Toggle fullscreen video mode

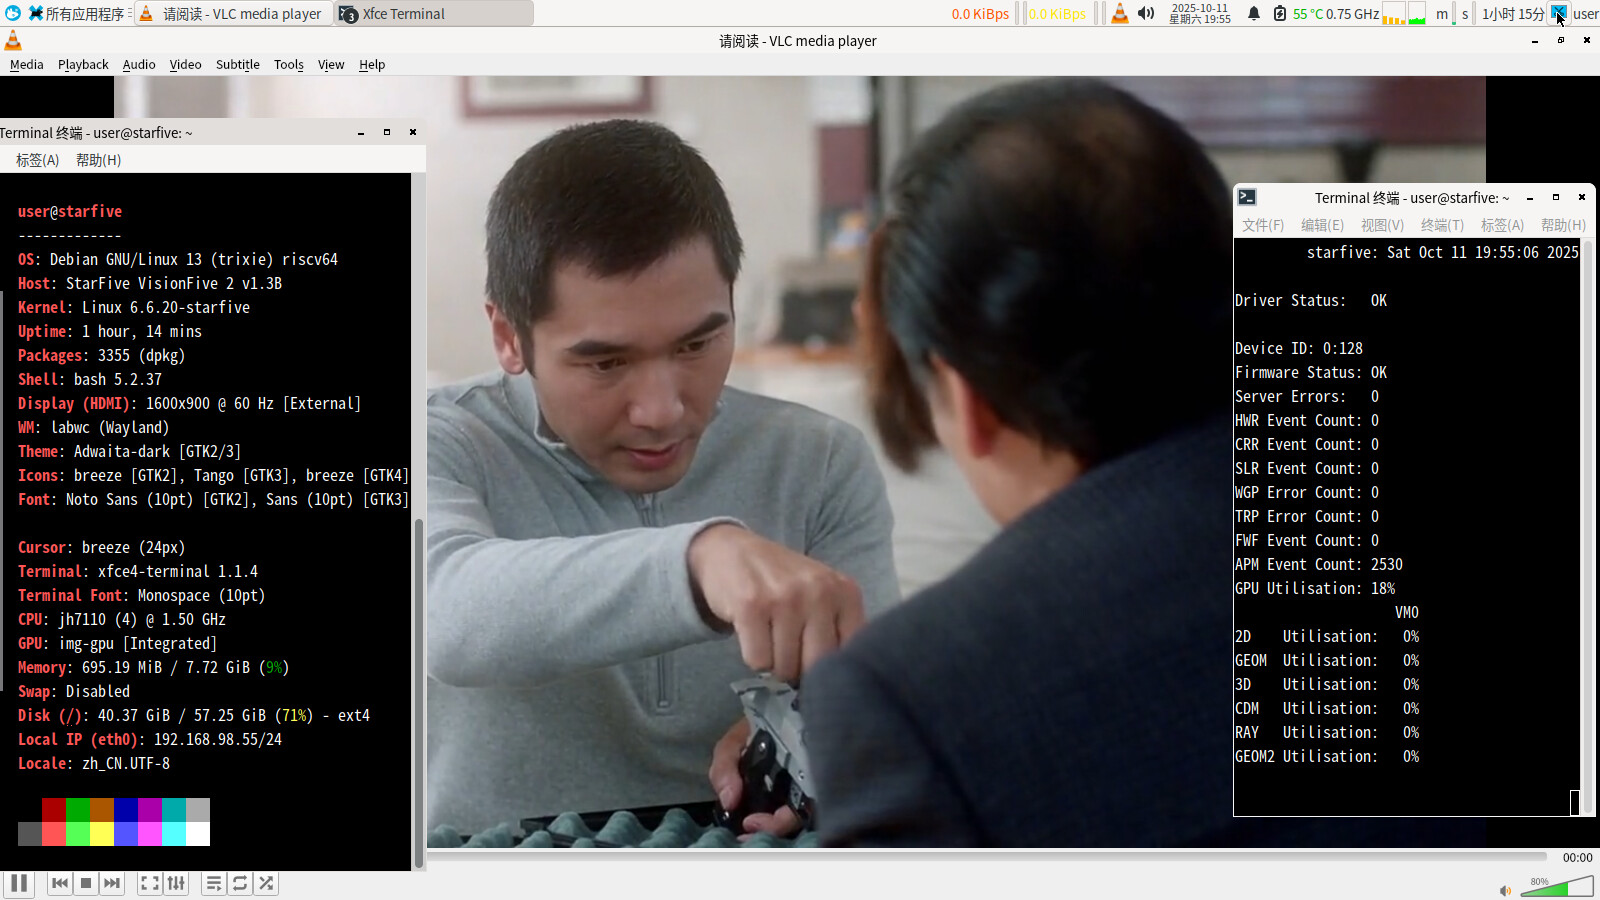150,883
